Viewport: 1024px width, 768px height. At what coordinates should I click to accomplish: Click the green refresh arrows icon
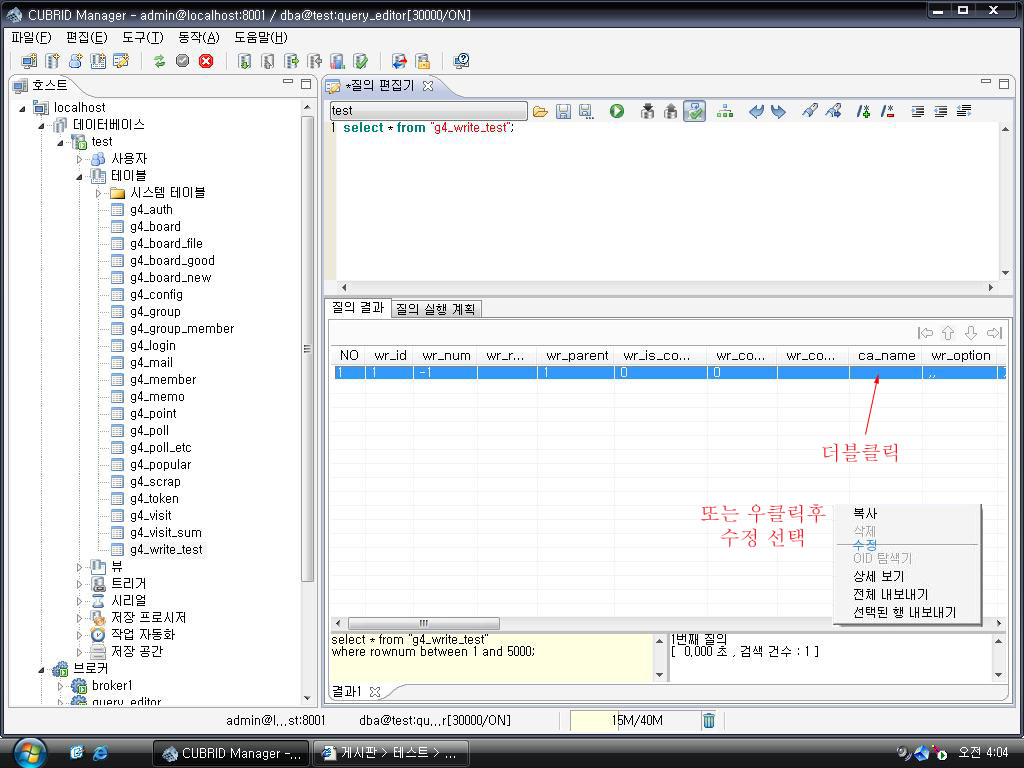pos(159,61)
